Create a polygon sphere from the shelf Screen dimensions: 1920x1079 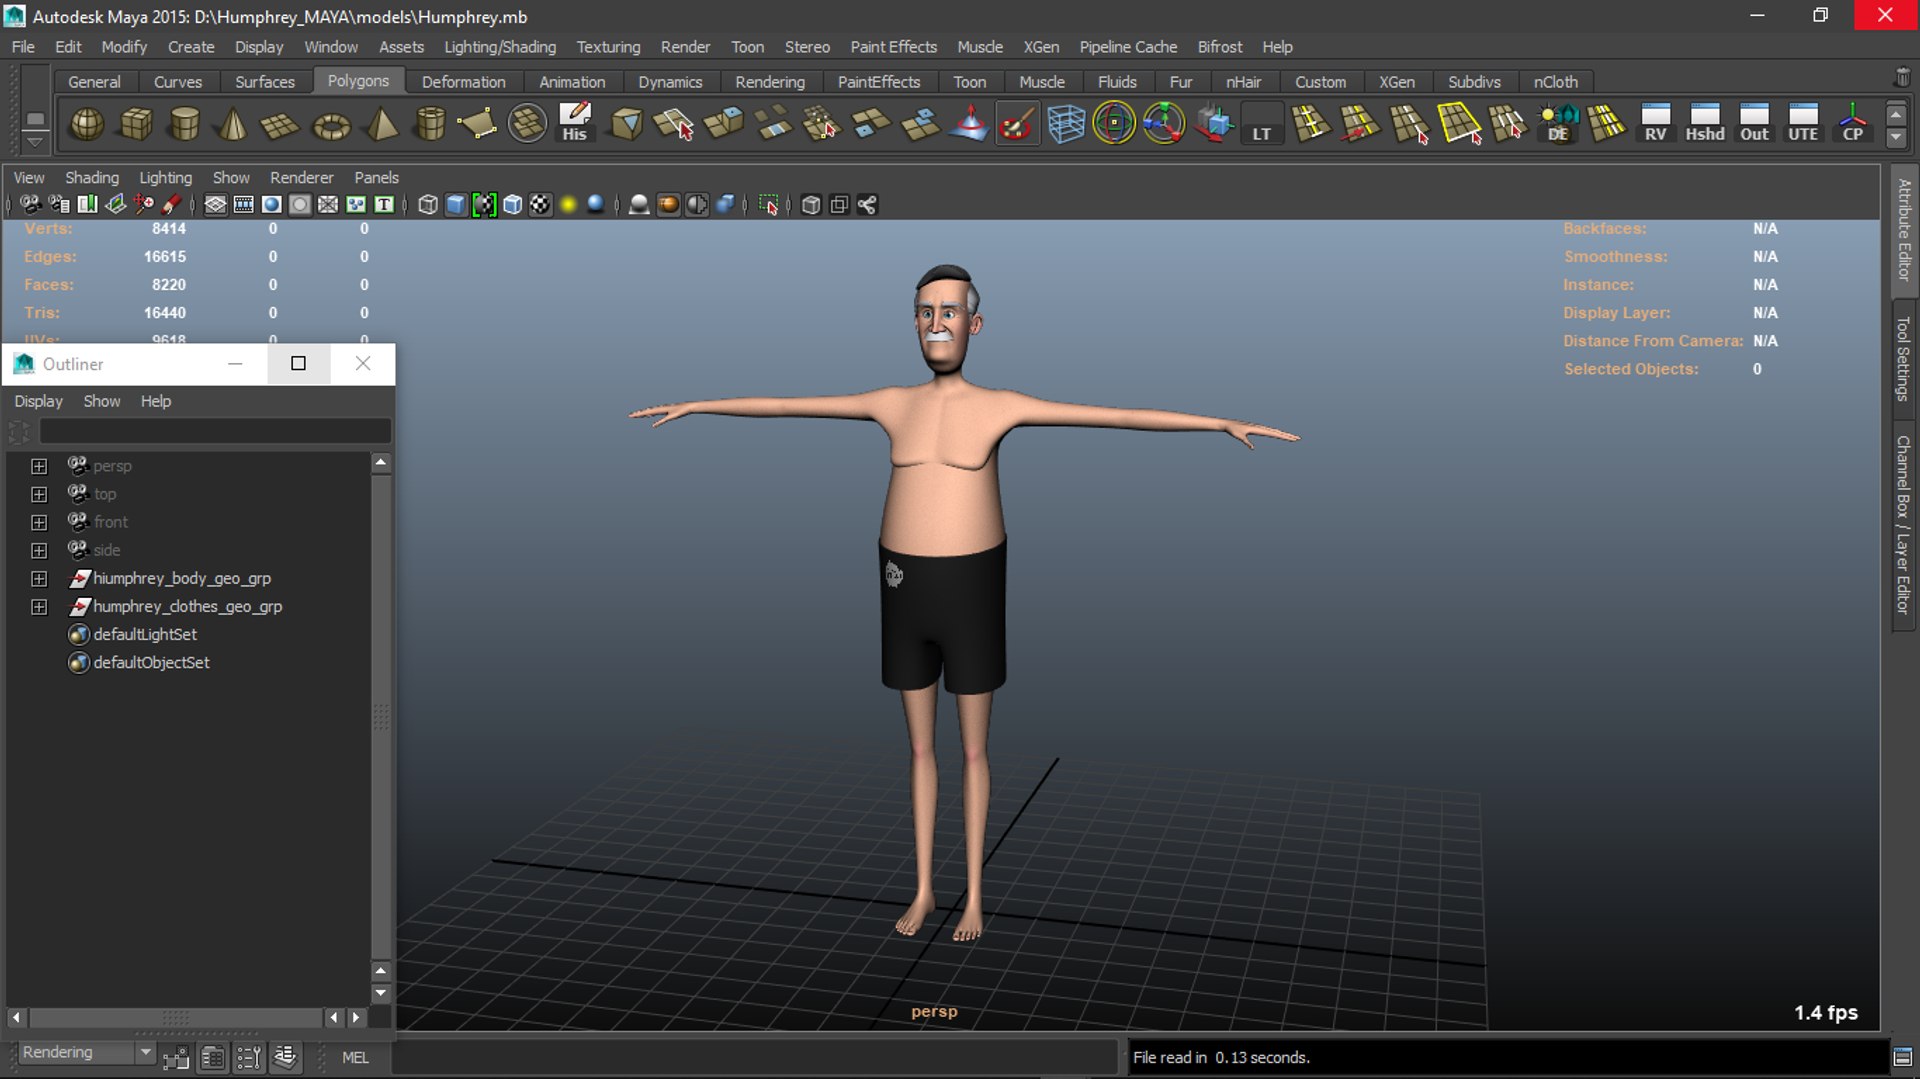[87, 124]
